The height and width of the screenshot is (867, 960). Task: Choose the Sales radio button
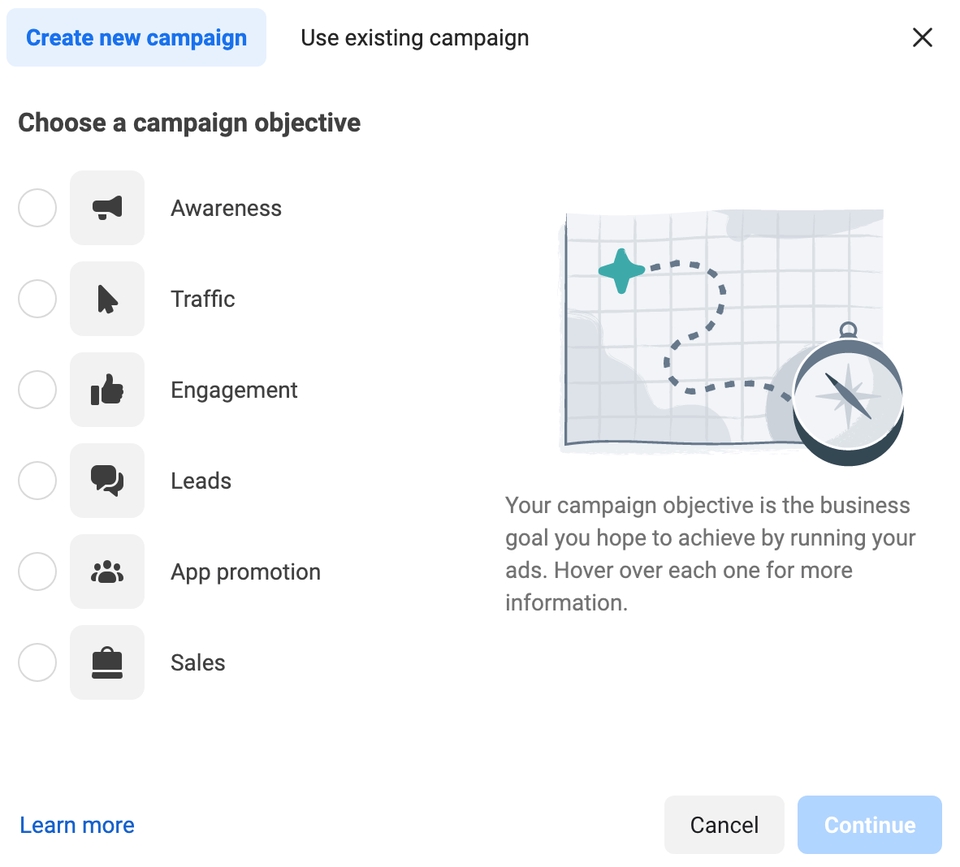37,662
